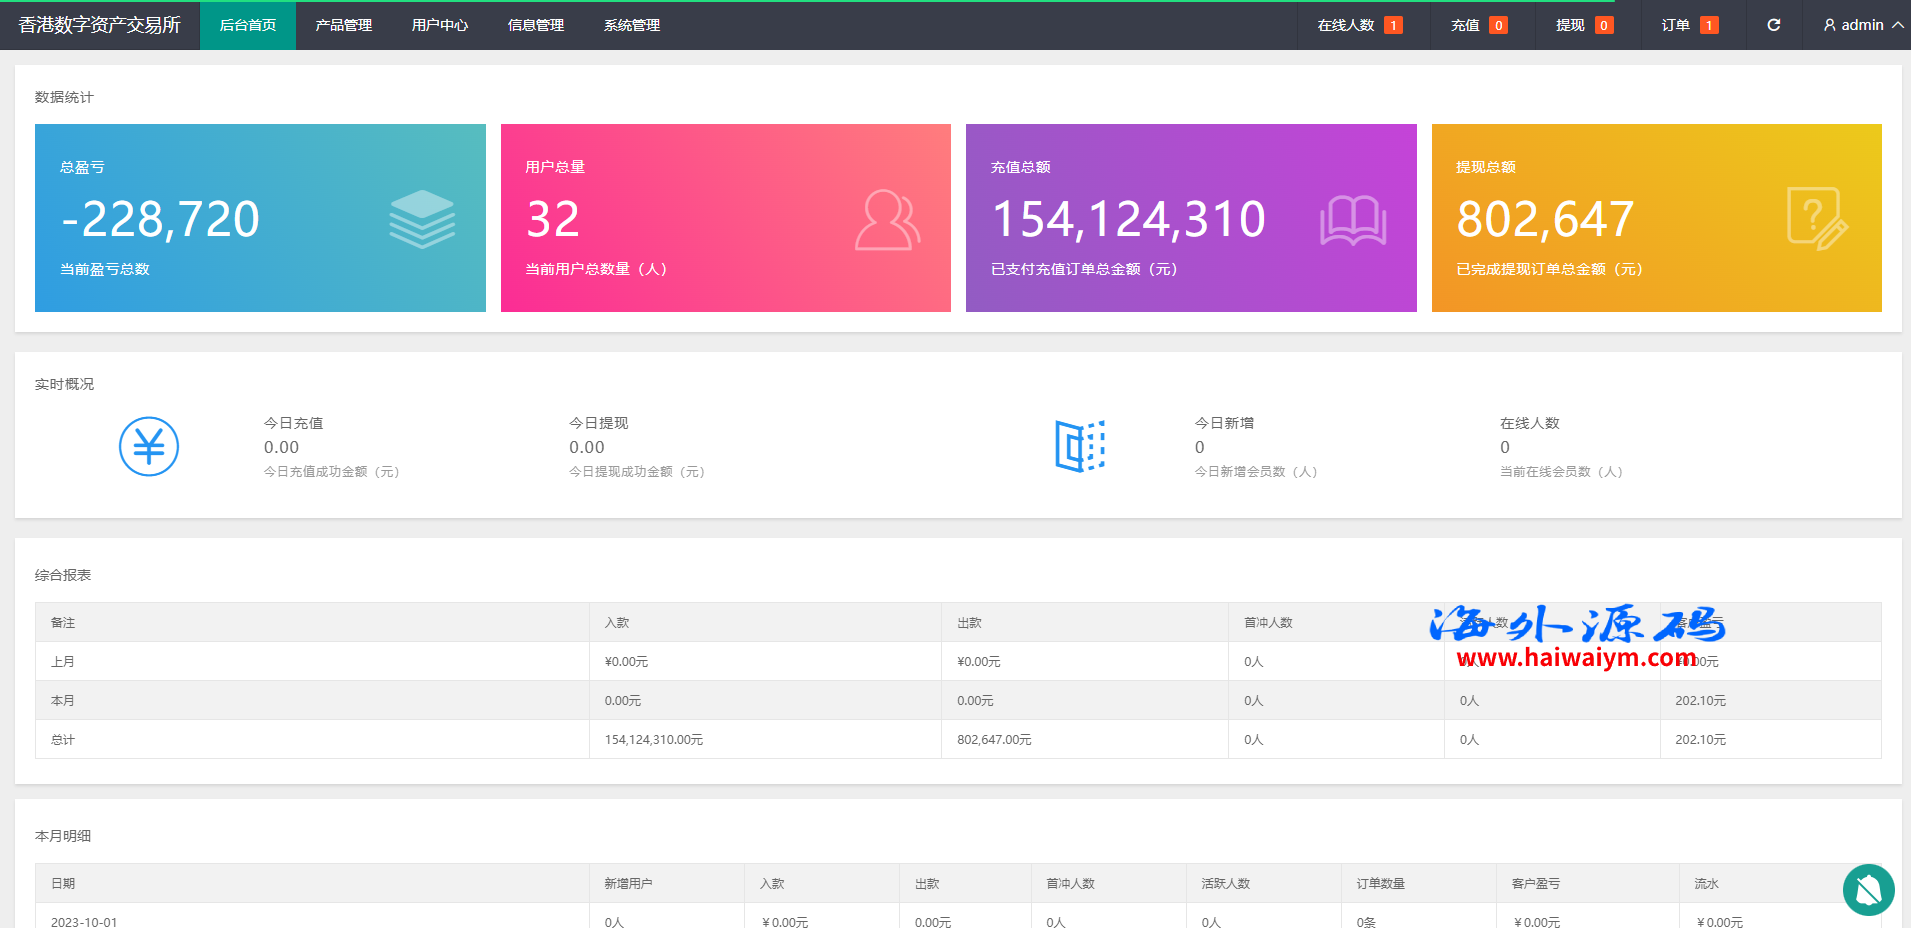
Task: Click the blue yen circle icon
Action: tap(149, 446)
